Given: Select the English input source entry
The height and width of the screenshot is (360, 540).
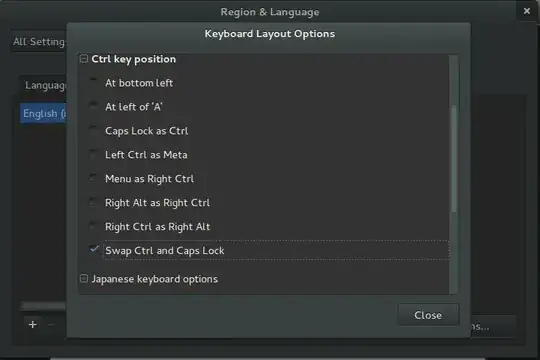Looking at the screenshot, I should (x=43, y=113).
